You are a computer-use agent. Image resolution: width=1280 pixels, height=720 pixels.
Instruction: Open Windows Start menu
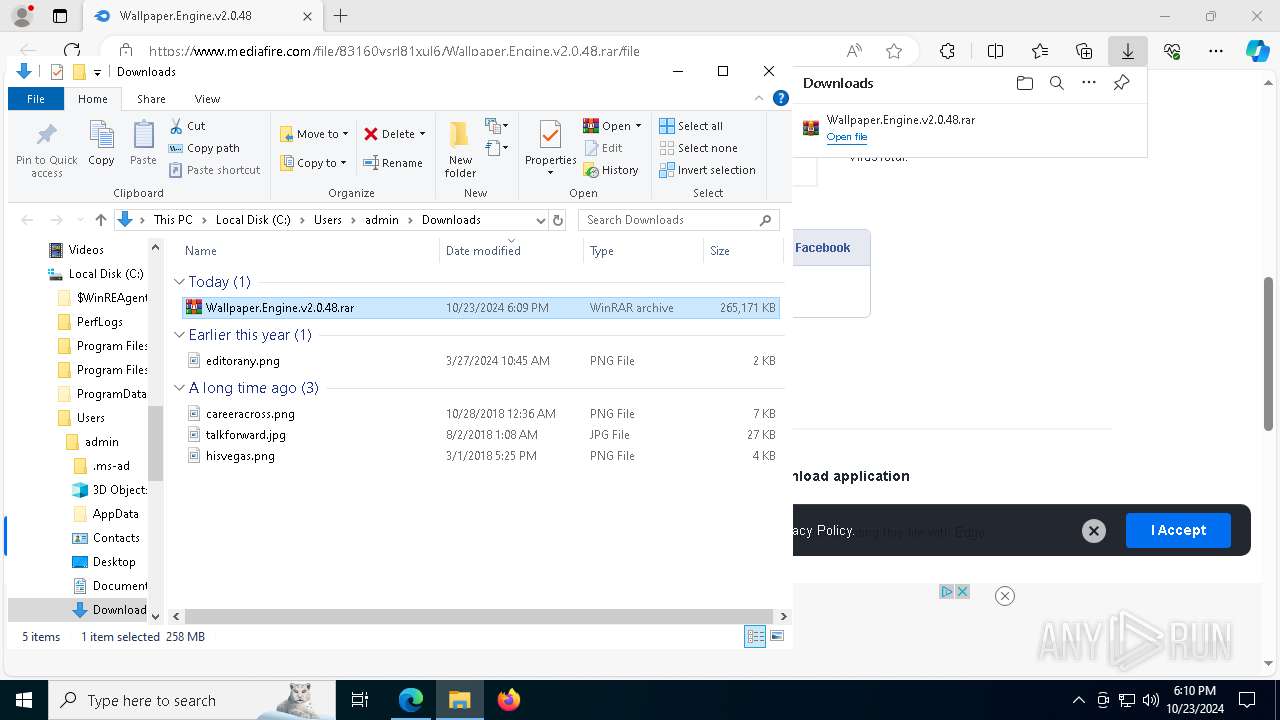(x=24, y=700)
